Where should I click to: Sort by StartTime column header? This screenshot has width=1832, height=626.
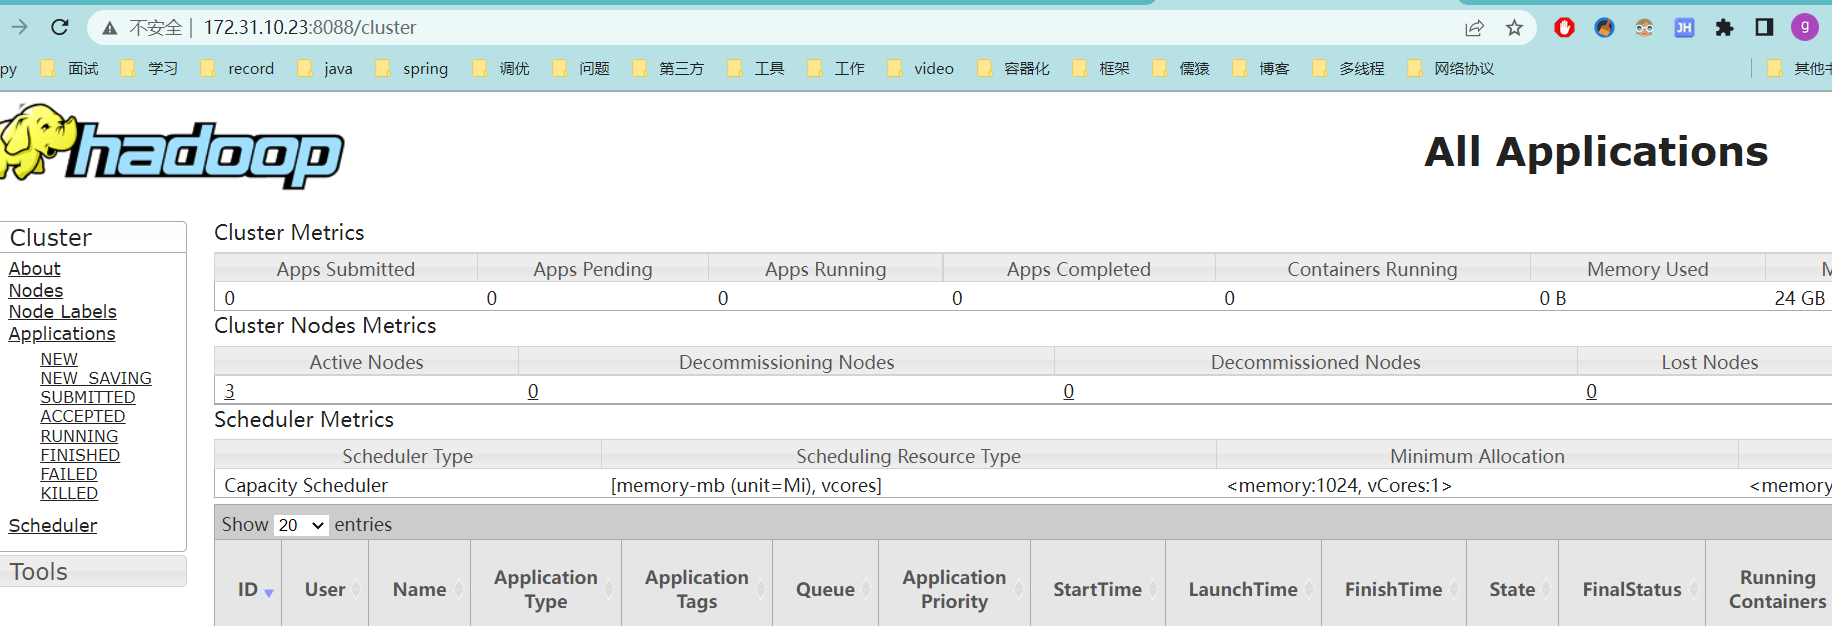(x=1097, y=590)
